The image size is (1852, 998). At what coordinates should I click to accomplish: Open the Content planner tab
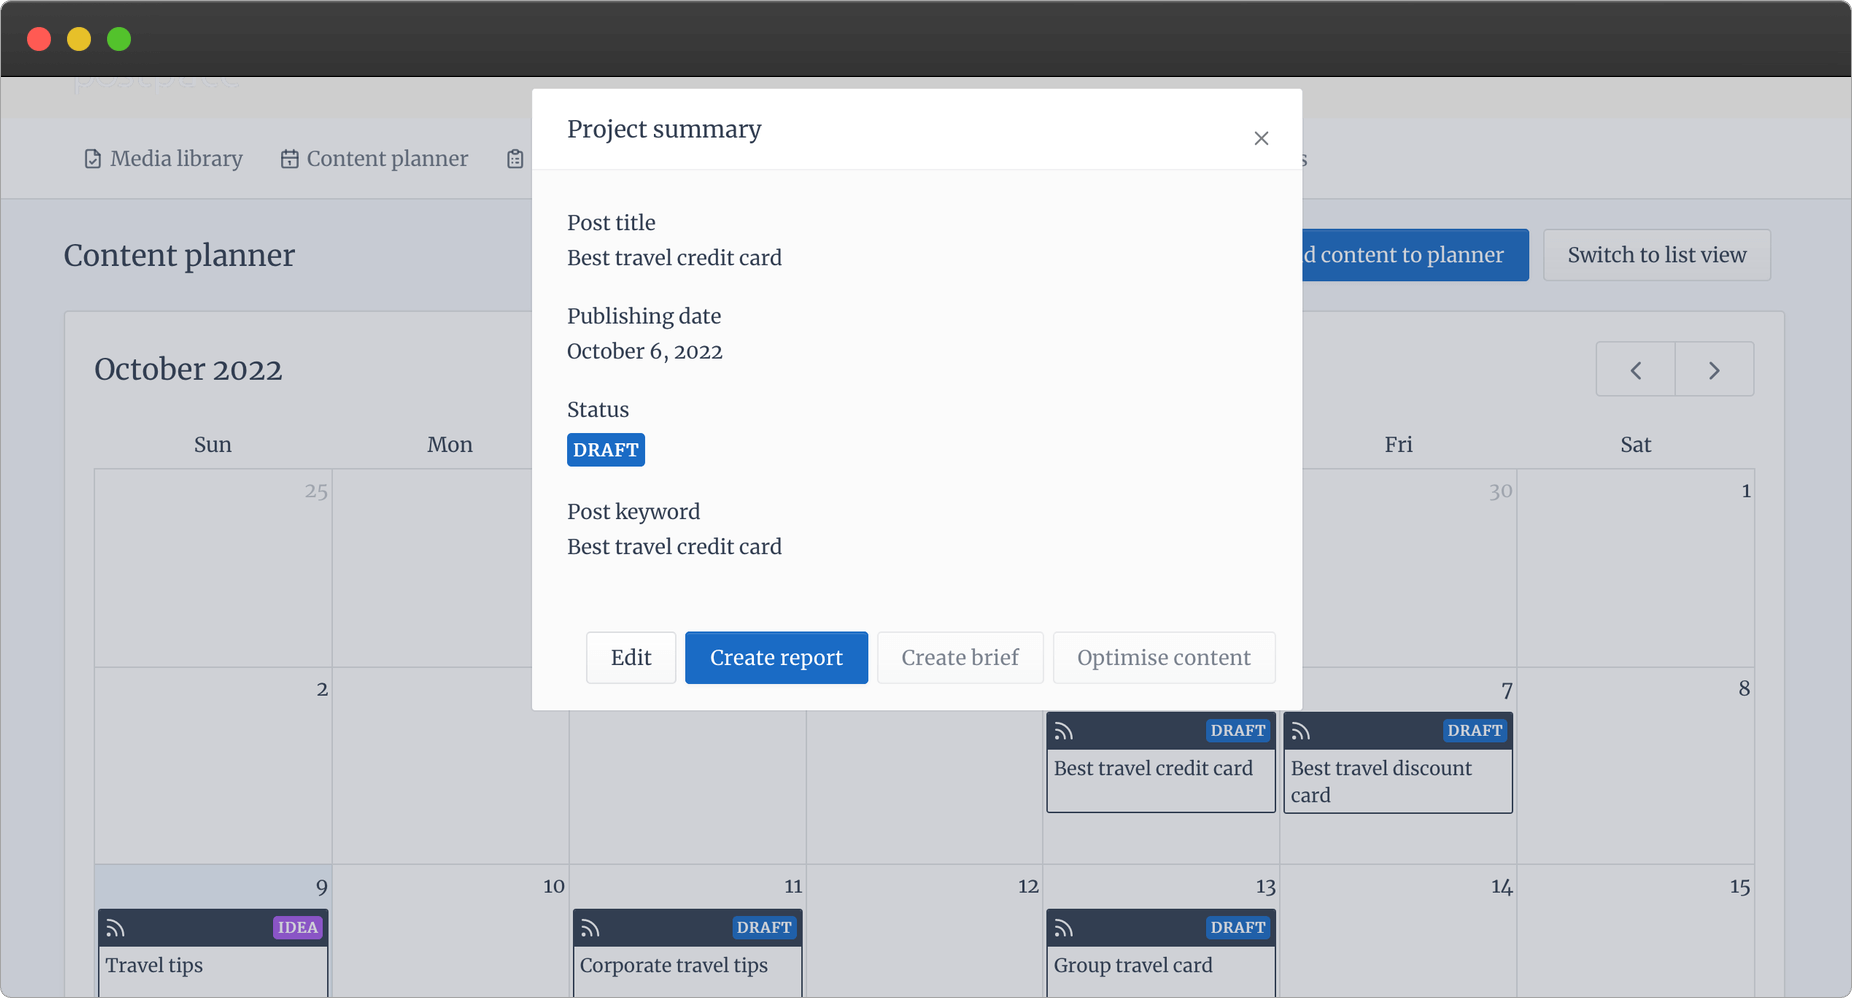click(x=374, y=158)
